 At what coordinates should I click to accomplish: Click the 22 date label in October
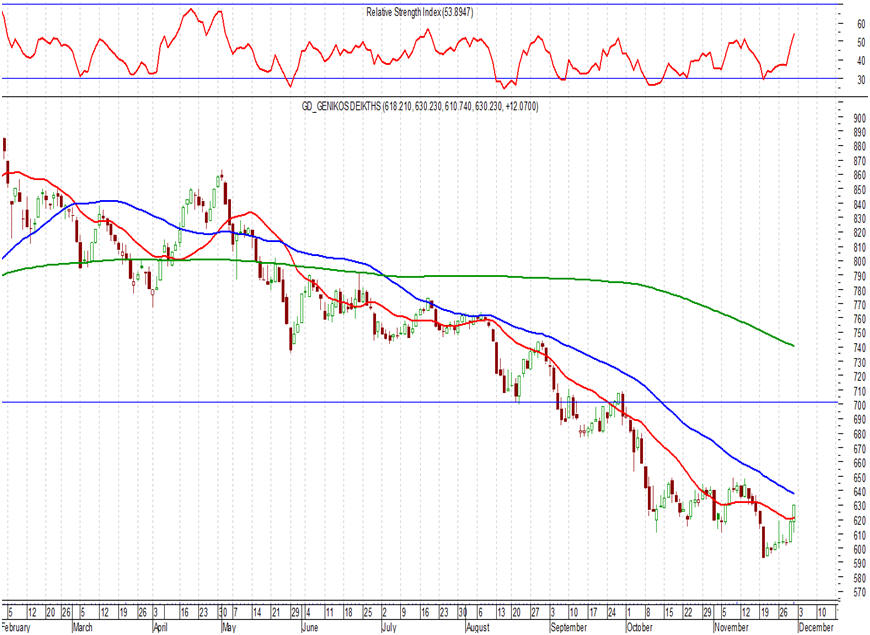pos(688,612)
